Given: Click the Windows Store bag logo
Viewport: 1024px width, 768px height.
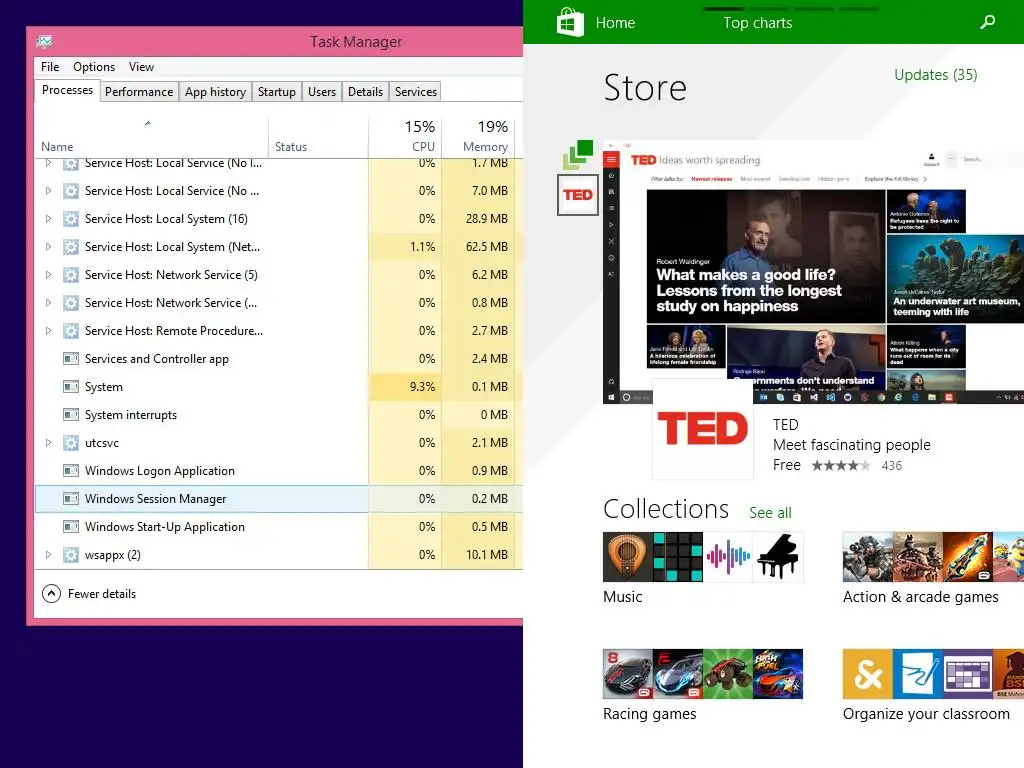Looking at the screenshot, I should pos(570,22).
